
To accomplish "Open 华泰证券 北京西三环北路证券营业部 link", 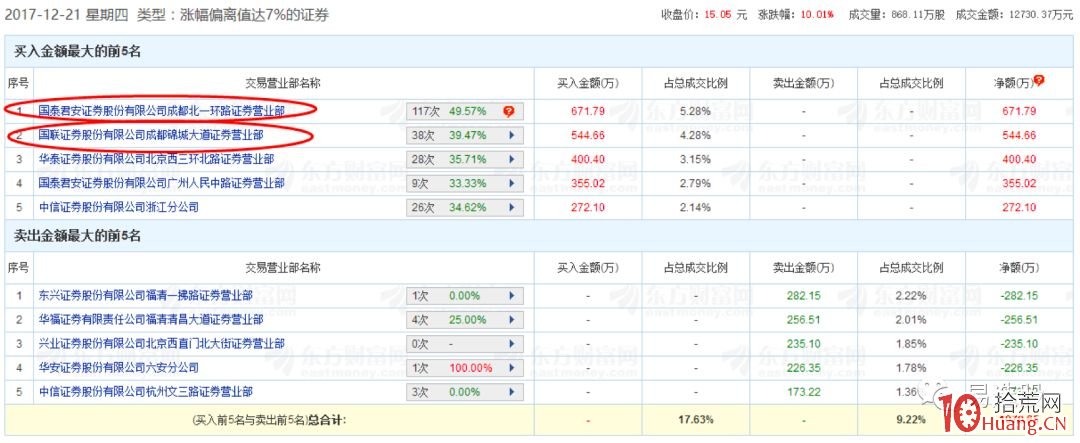I will 156,159.
